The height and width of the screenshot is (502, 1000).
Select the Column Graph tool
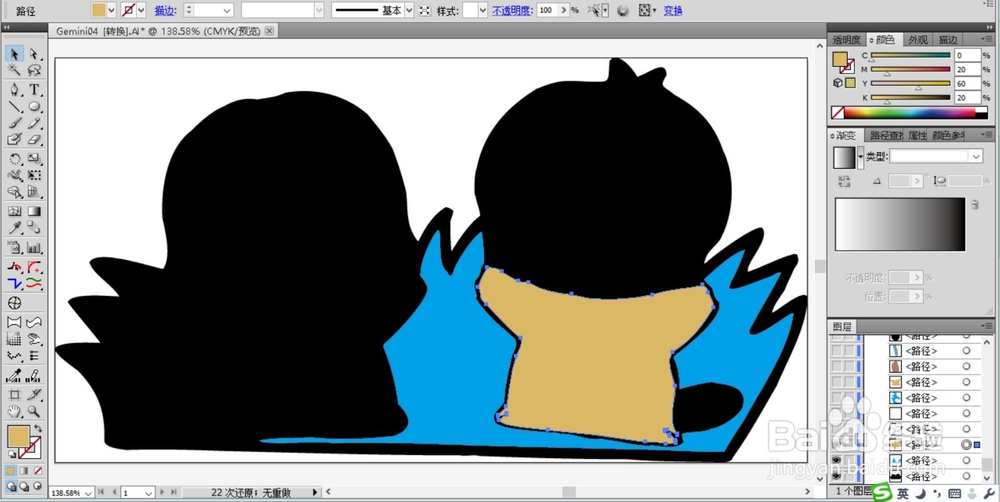click(34, 247)
